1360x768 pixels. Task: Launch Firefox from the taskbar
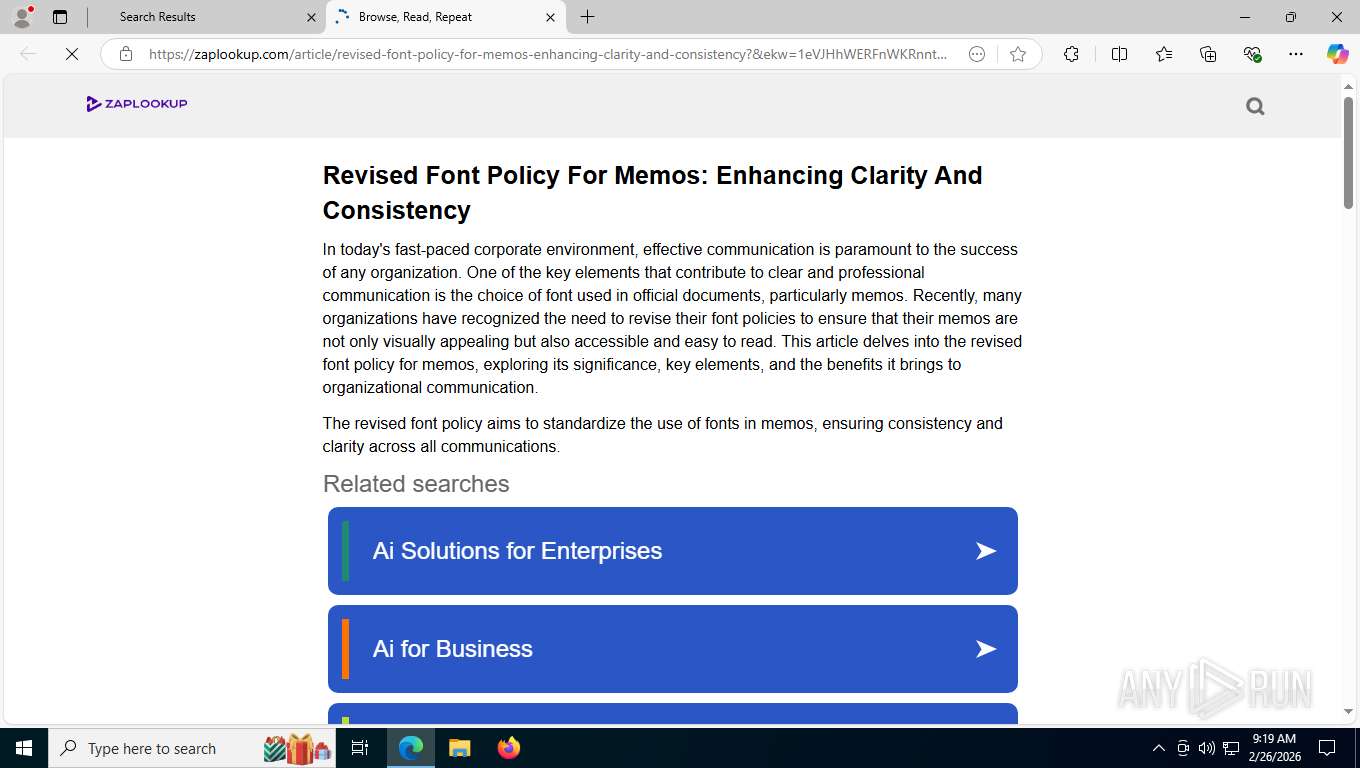point(509,748)
